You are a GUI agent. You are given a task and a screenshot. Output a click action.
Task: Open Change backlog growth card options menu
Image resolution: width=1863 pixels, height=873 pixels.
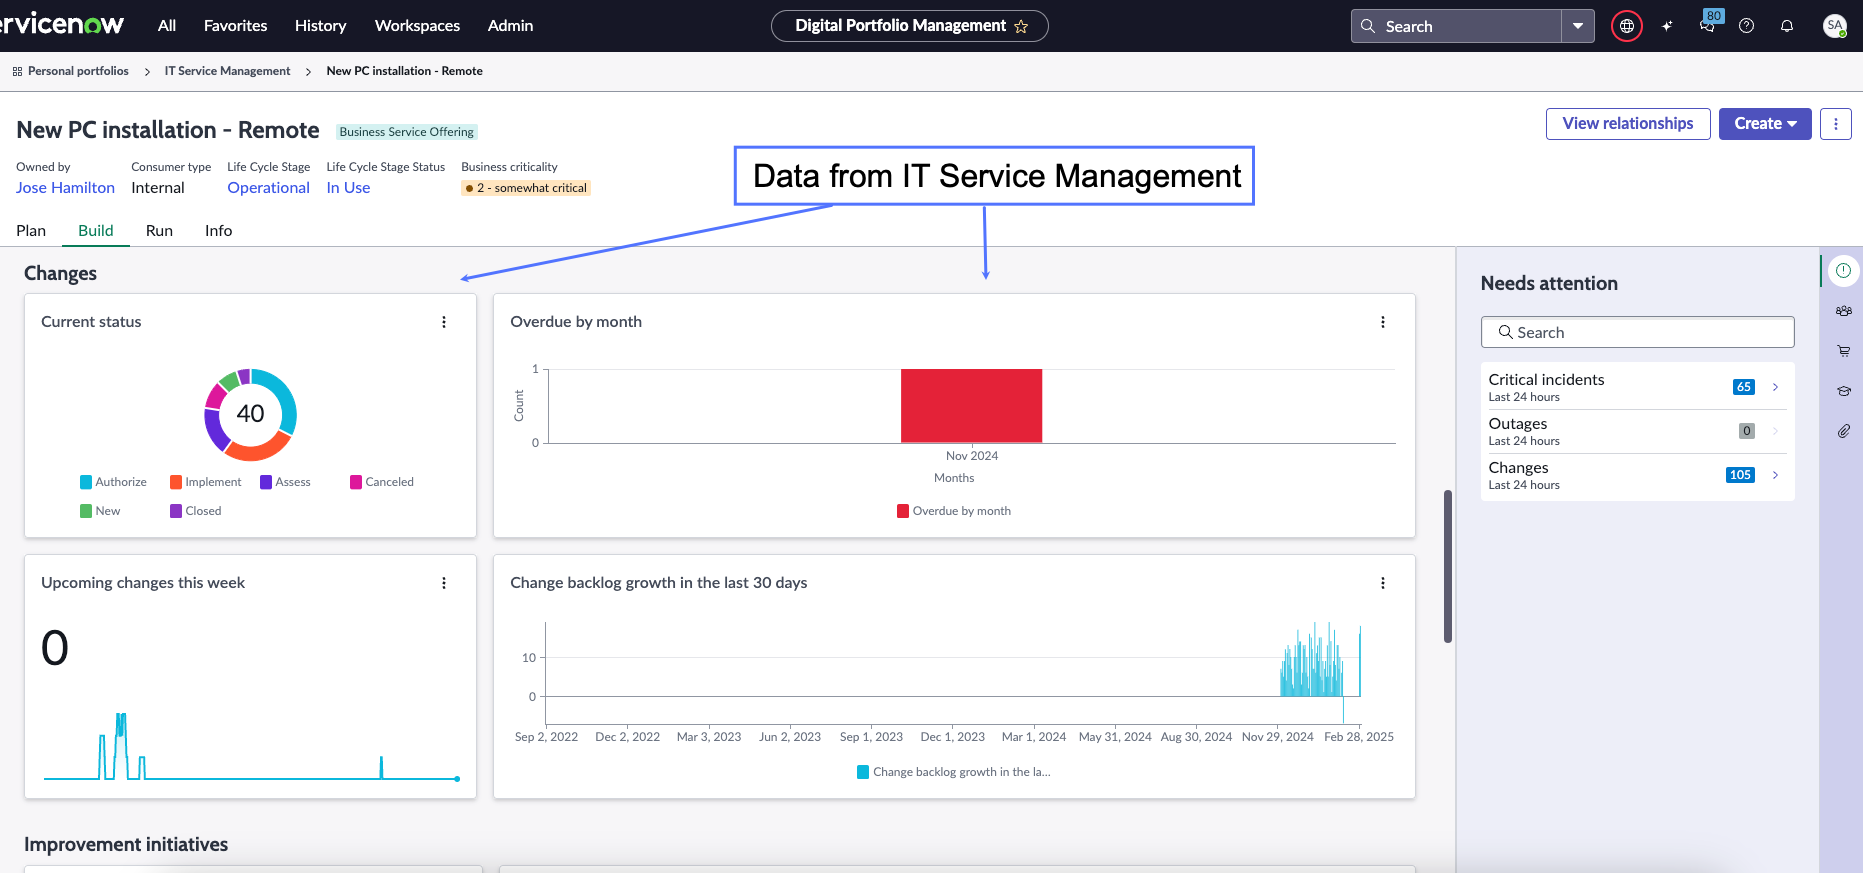(1383, 583)
